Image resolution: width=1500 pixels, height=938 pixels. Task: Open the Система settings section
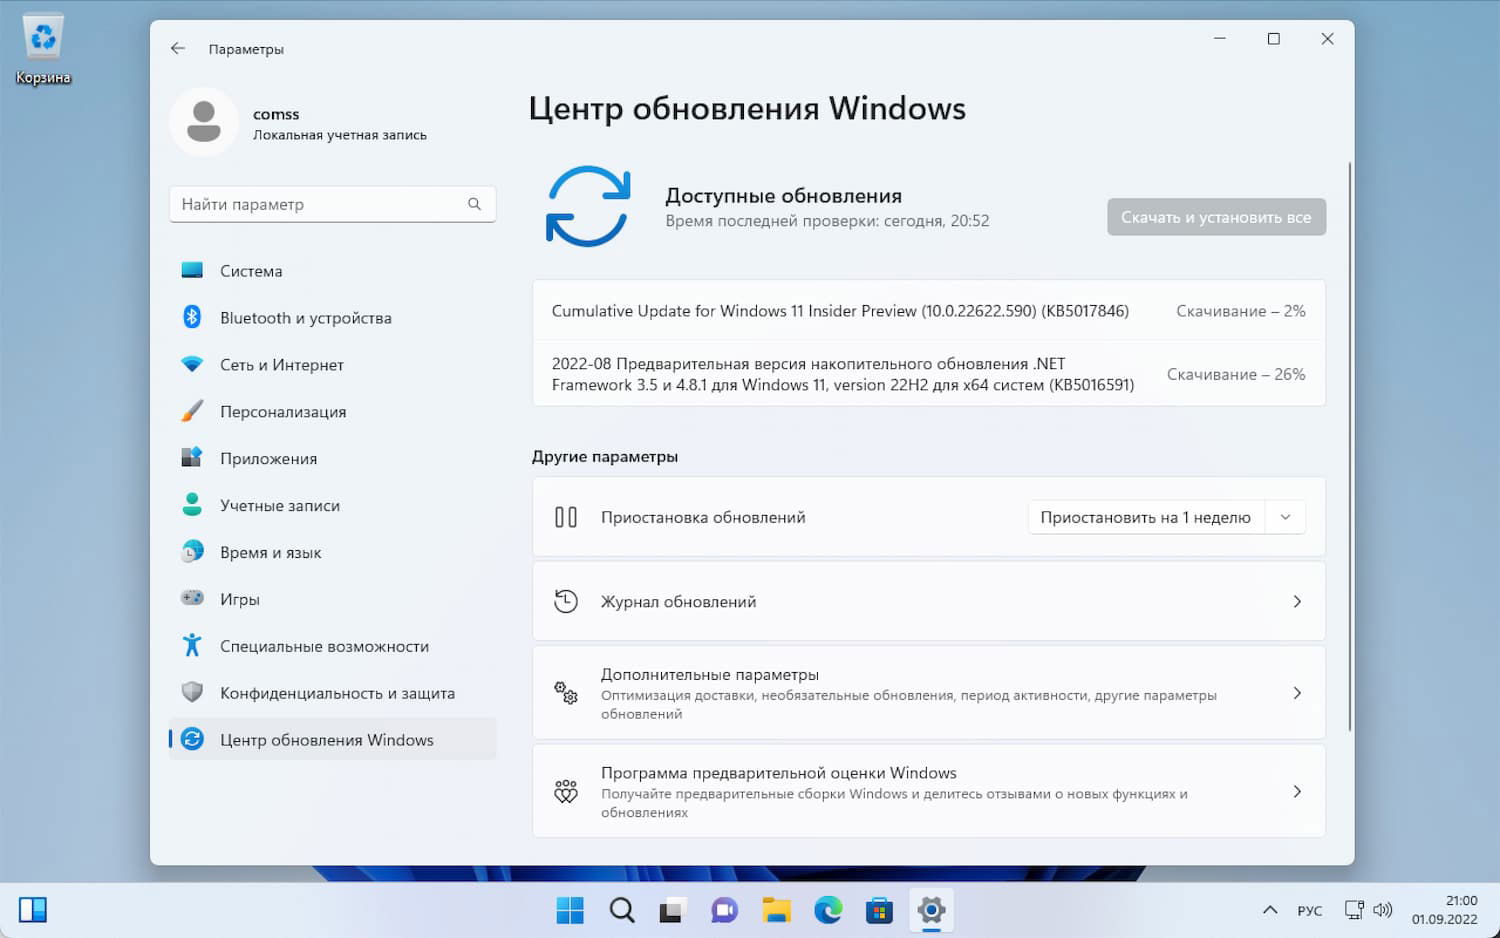point(251,270)
